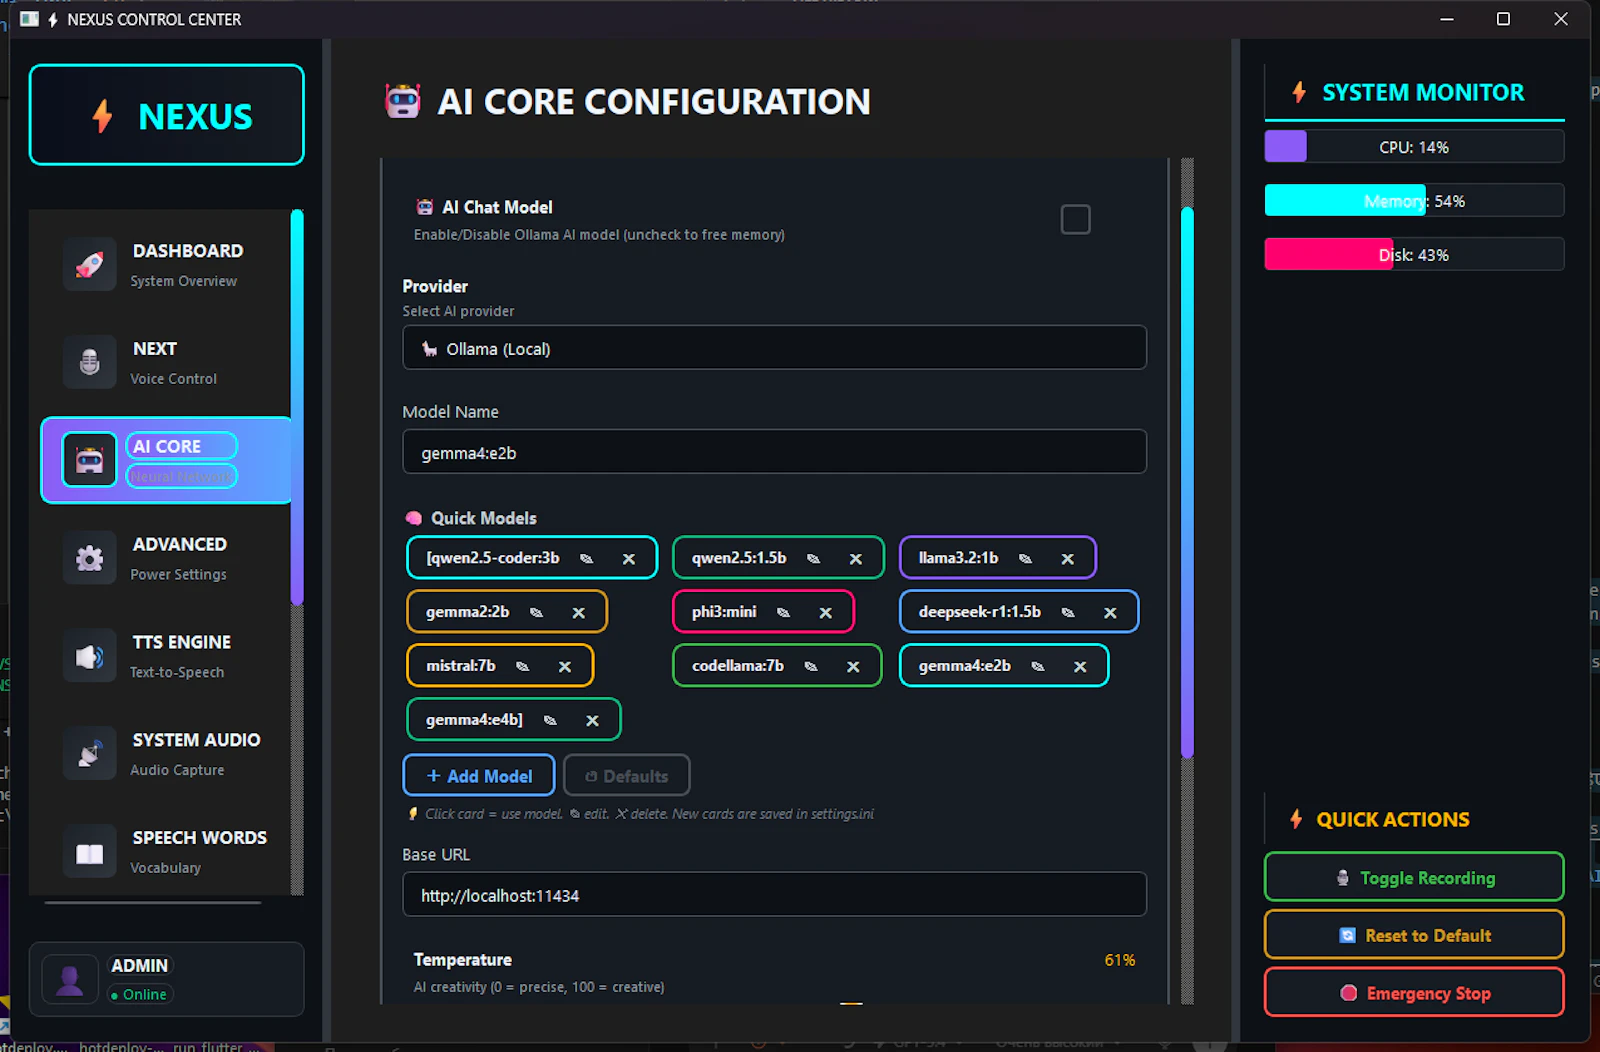Open the Provider dropdown Ollama (Local)
Image resolution: width=1600 pixels, height=1052 pixels.
coord(774,348)
